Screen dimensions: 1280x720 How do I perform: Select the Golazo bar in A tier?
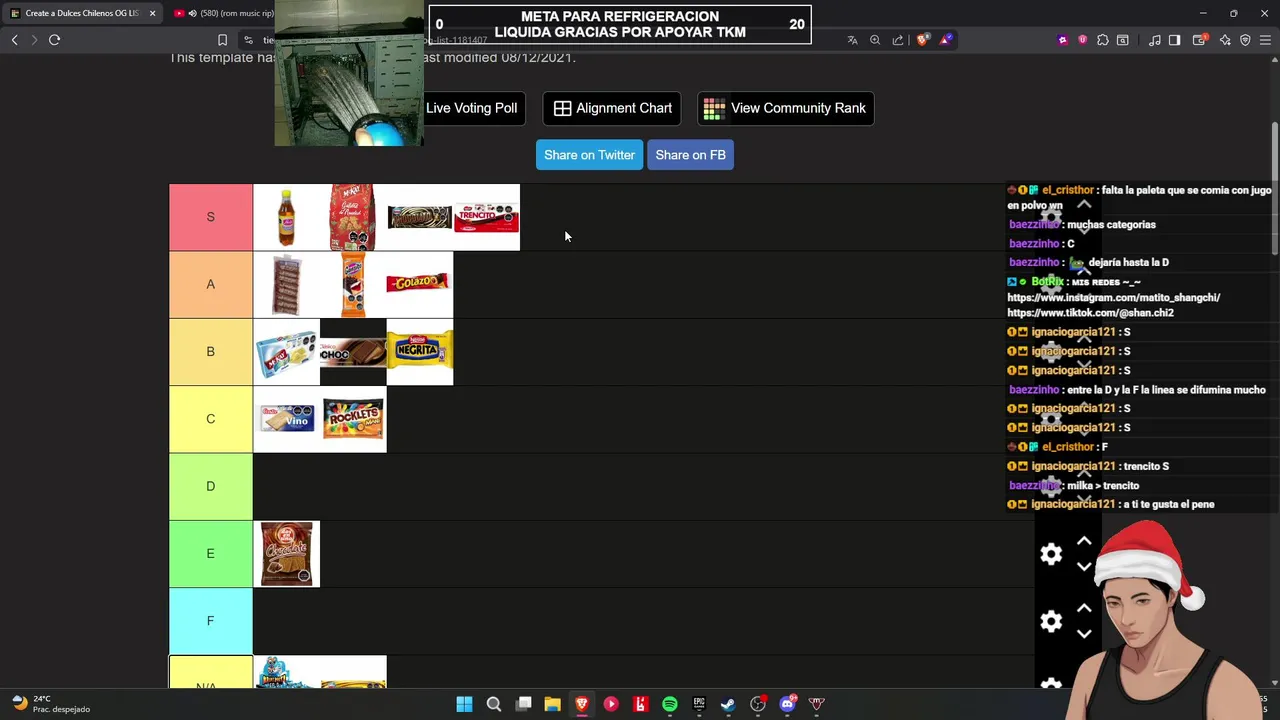click(420, 284)
